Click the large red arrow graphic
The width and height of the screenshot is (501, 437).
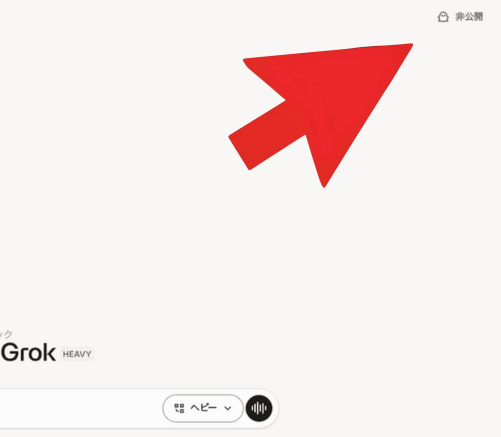click(x=321, y=115)
